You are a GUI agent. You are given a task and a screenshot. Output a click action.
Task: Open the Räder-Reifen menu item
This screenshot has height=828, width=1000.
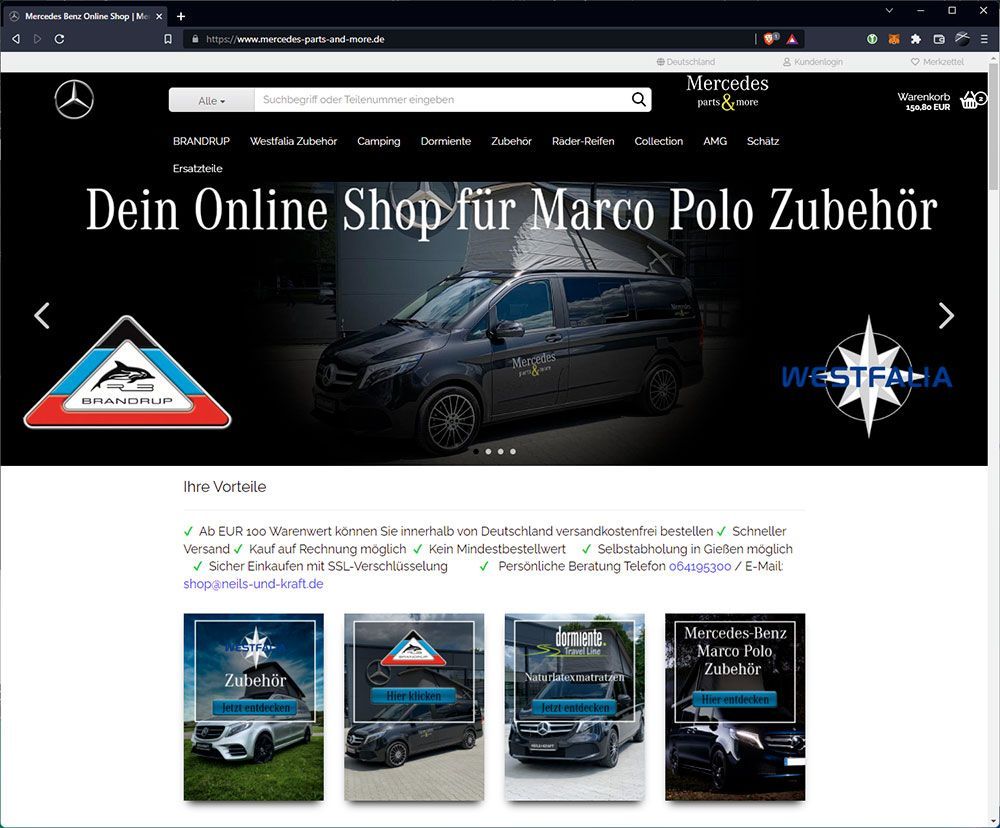[x=583, y=141]
